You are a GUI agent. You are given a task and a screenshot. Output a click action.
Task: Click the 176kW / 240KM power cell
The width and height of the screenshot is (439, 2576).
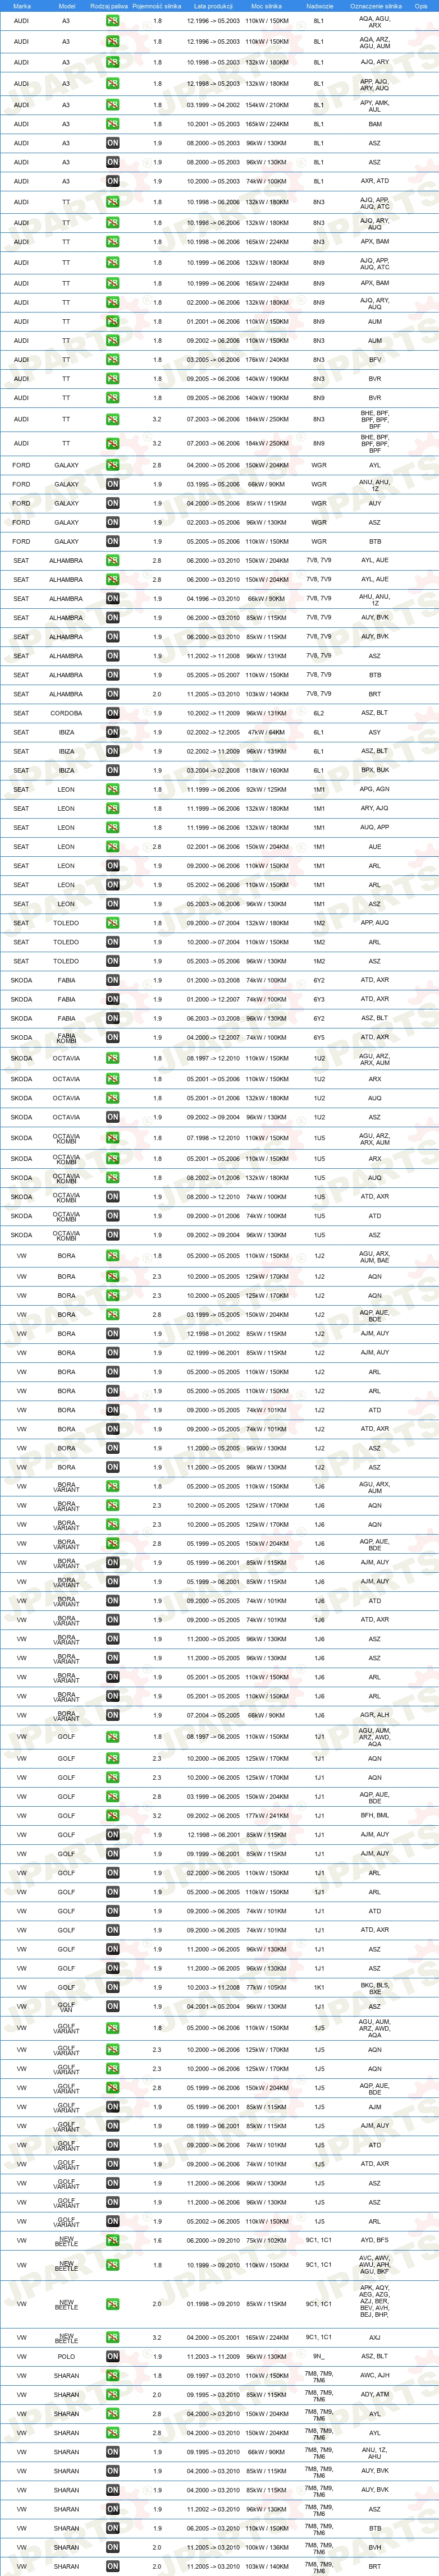click(x=266, y=359)
